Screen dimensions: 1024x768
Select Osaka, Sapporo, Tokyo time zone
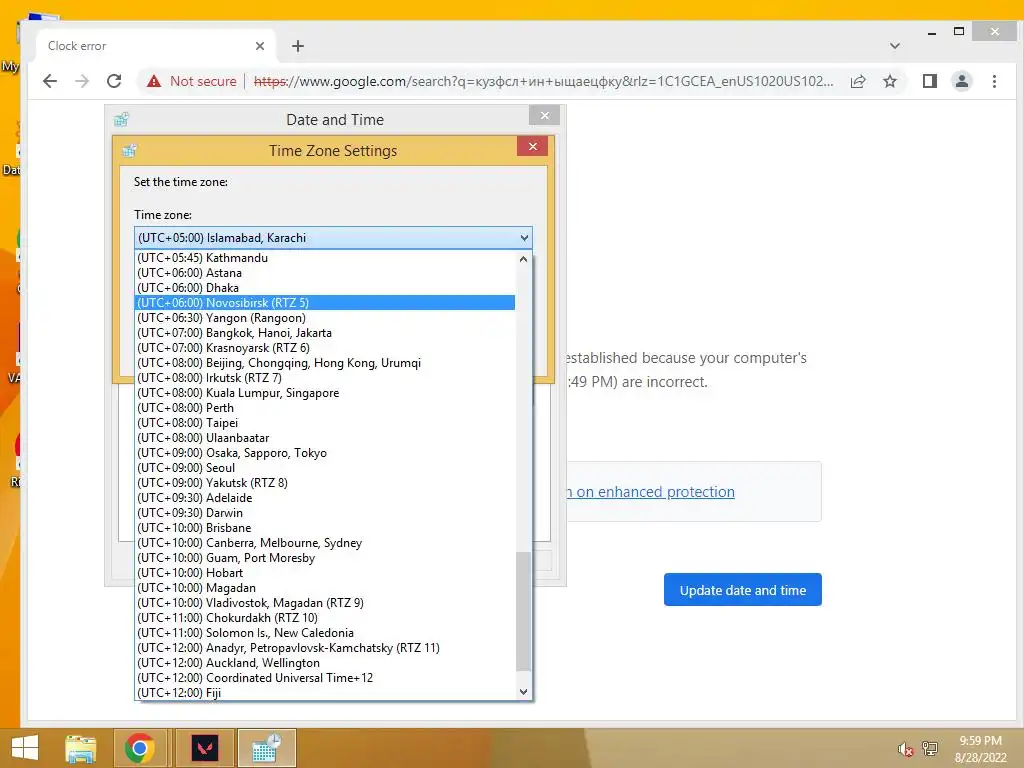(x=325, y=453)
